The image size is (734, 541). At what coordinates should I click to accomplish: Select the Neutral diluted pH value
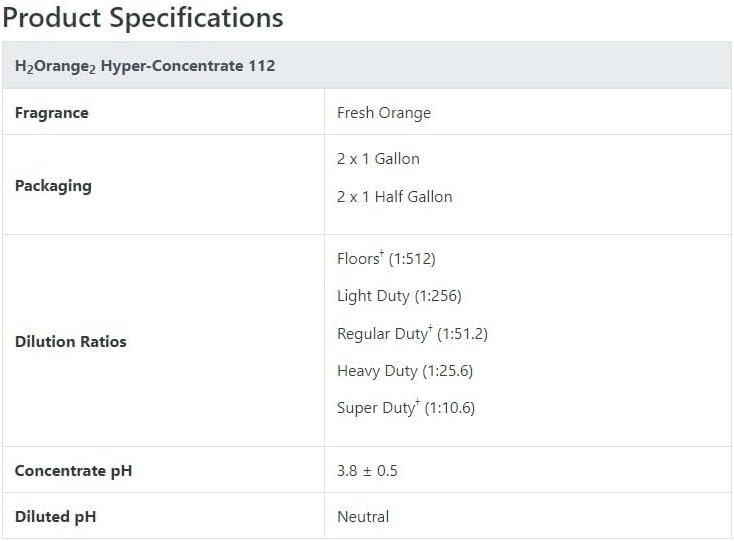point(363,517)
